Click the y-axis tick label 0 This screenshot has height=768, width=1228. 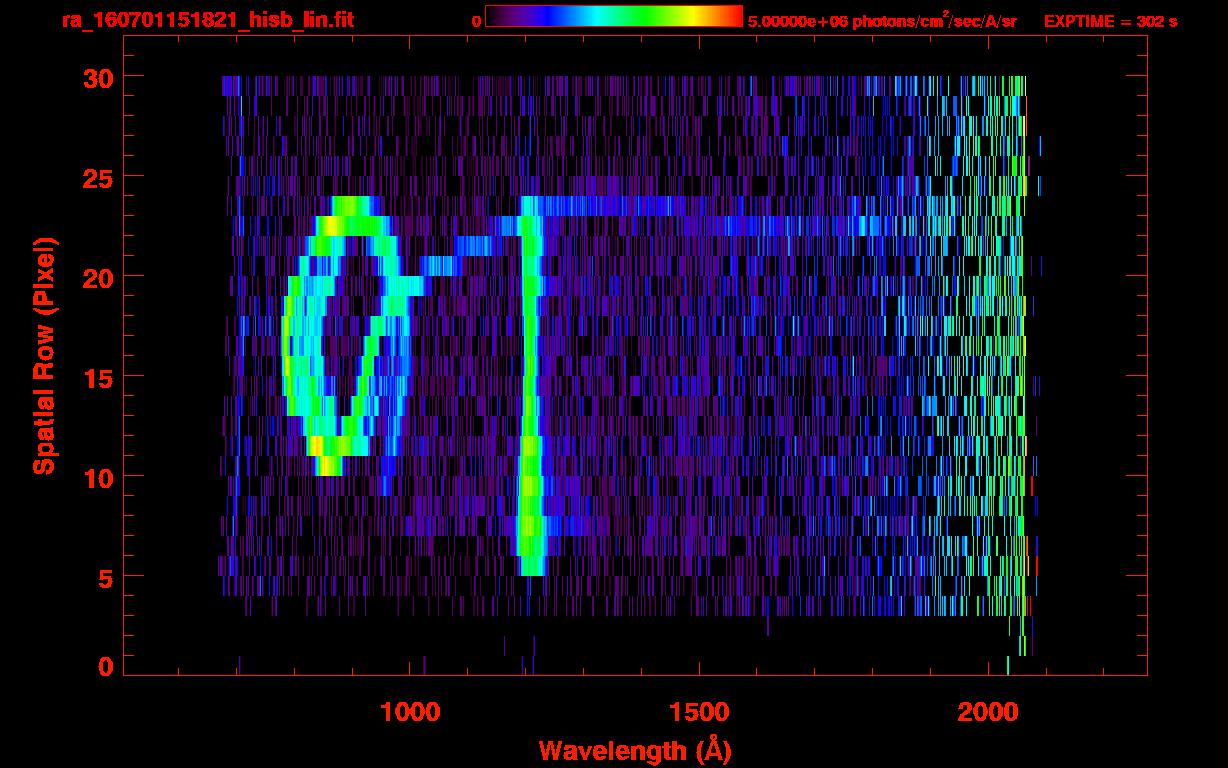(x=106, y=667)
